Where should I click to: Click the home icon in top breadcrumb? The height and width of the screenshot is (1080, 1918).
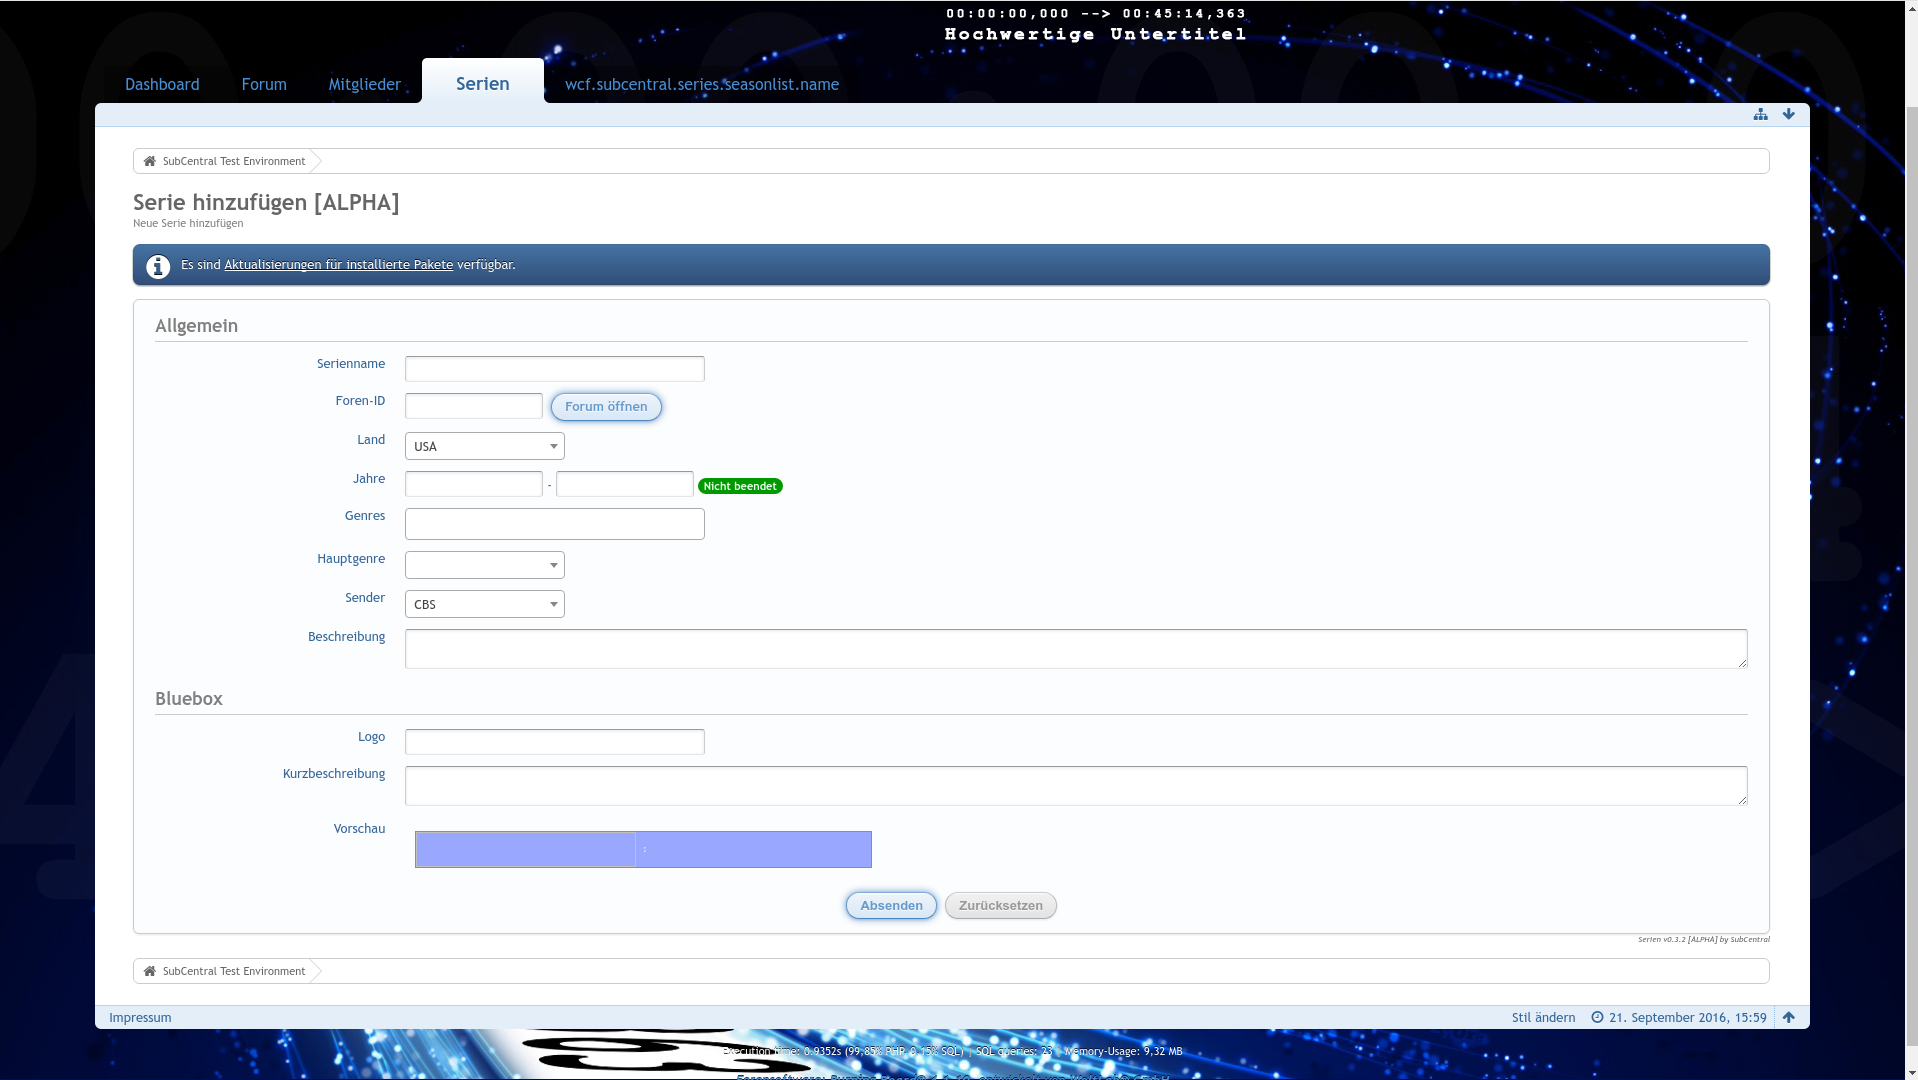click(150, 161)
